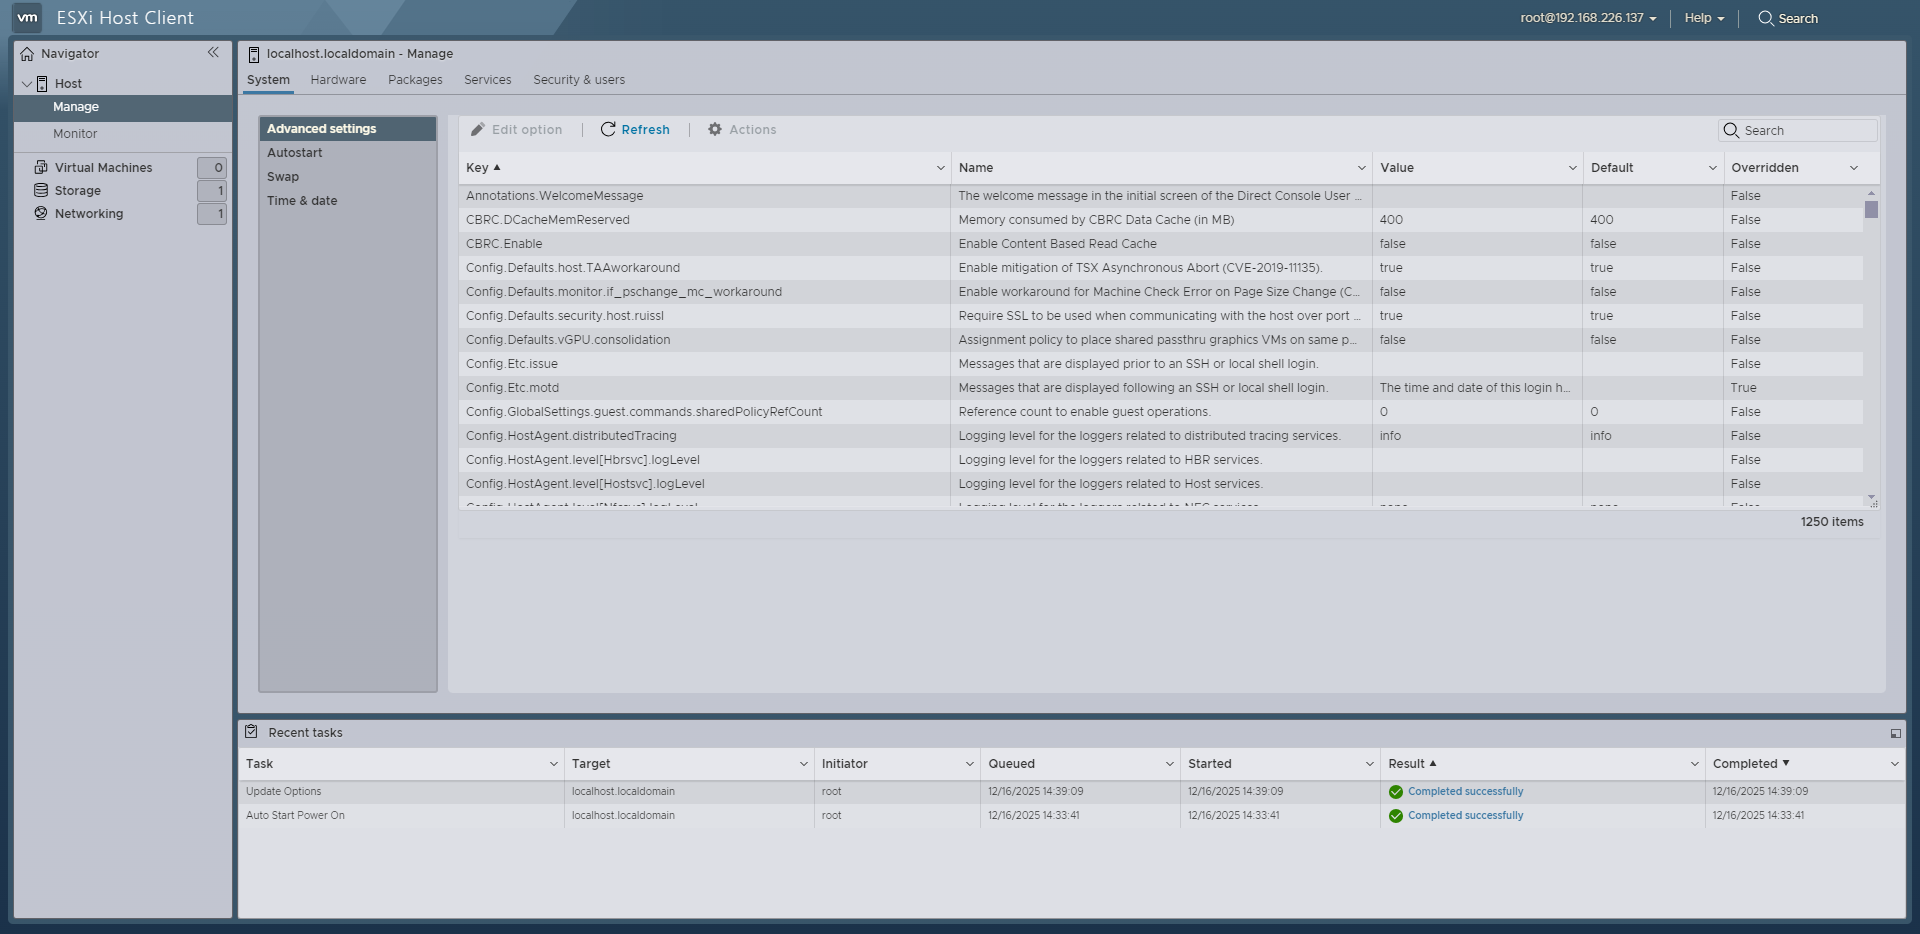Viewport: 1920px width, 934px height.
Task: Select Autostart in the System settings list
Action: click(295, 152)
